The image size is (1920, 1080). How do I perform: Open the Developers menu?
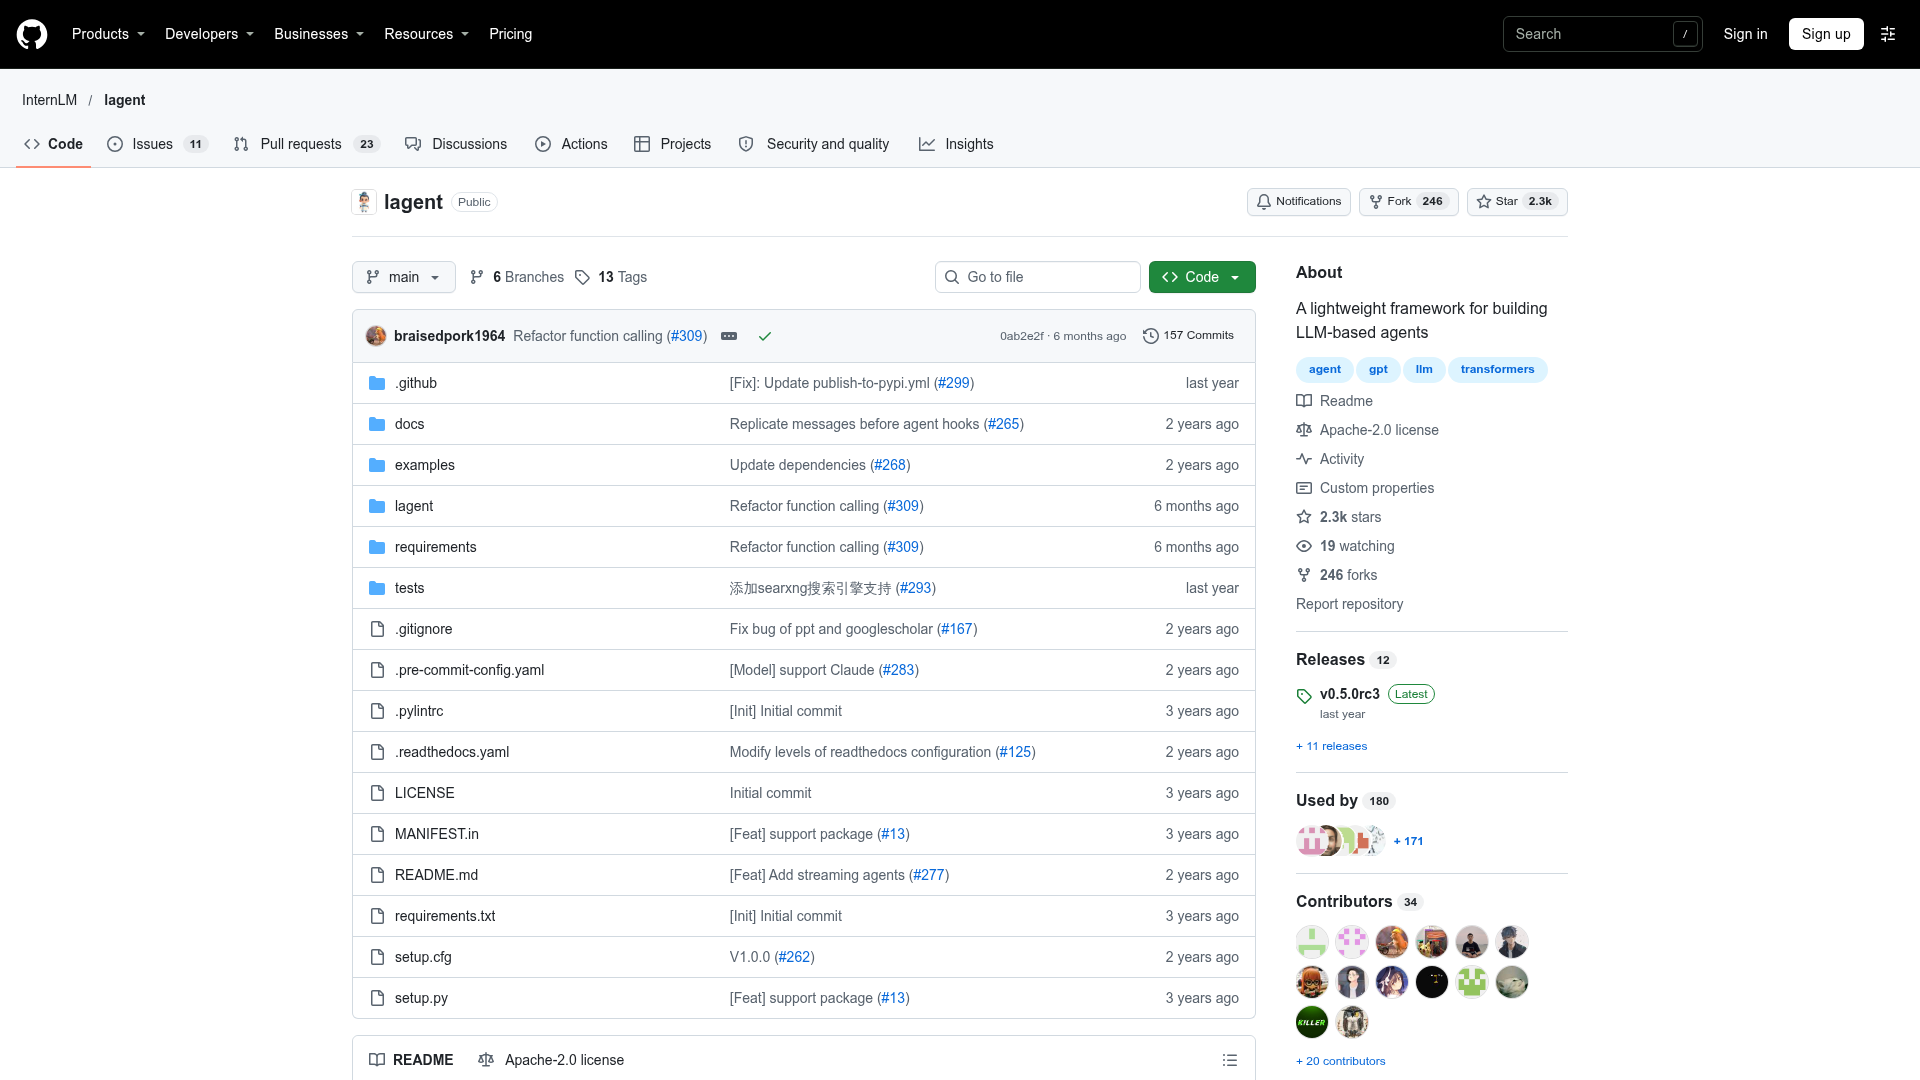click(x=209, y=34)
